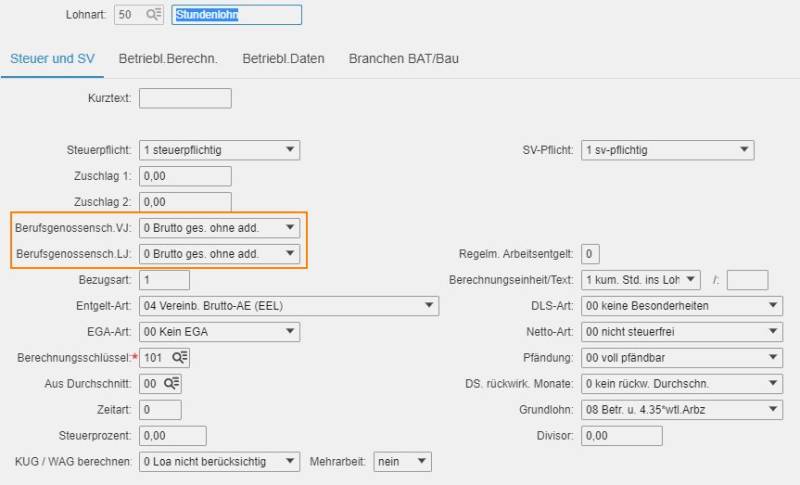Click the Netto-Art label
Screen dimensions: 800x485
550,332
